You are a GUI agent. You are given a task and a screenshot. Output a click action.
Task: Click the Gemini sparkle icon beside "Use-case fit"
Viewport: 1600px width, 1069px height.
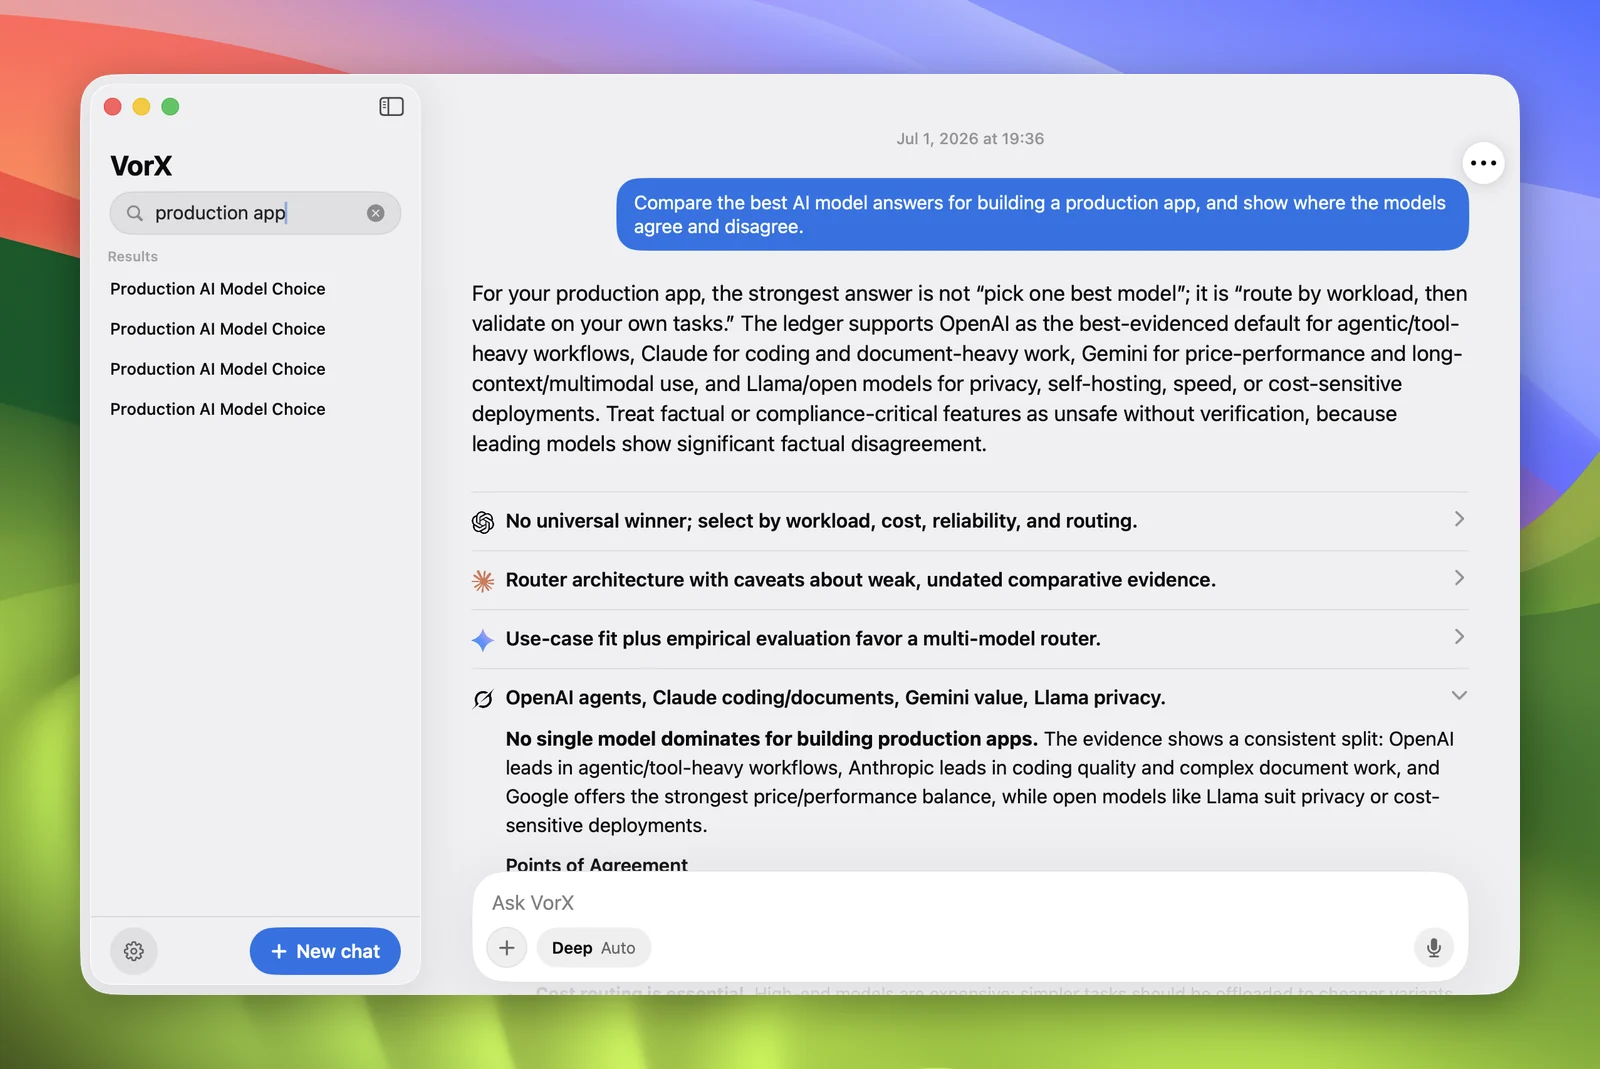pos(483,640)
